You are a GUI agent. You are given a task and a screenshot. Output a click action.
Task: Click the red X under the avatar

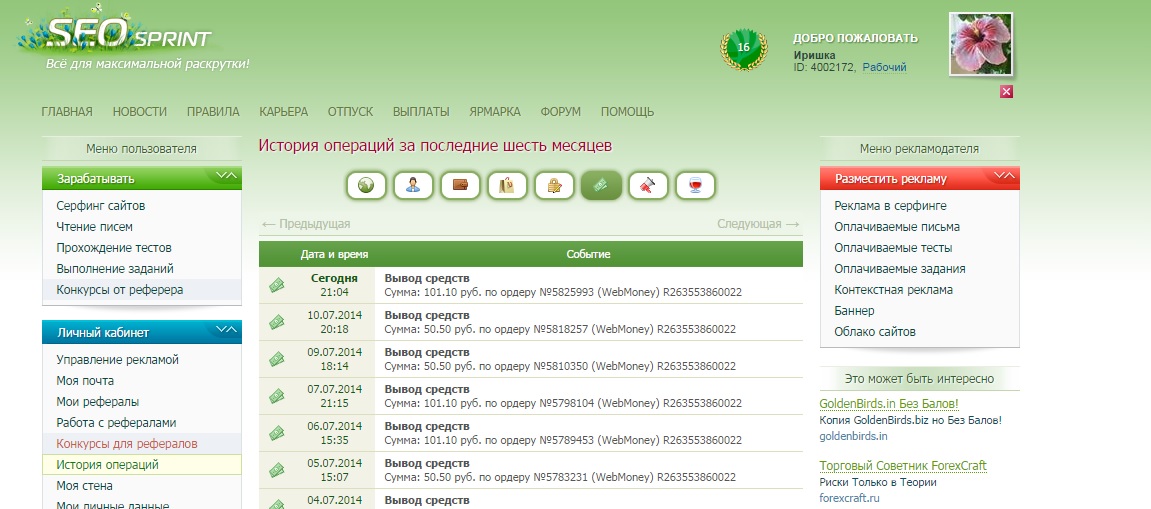pos(1006,92)
